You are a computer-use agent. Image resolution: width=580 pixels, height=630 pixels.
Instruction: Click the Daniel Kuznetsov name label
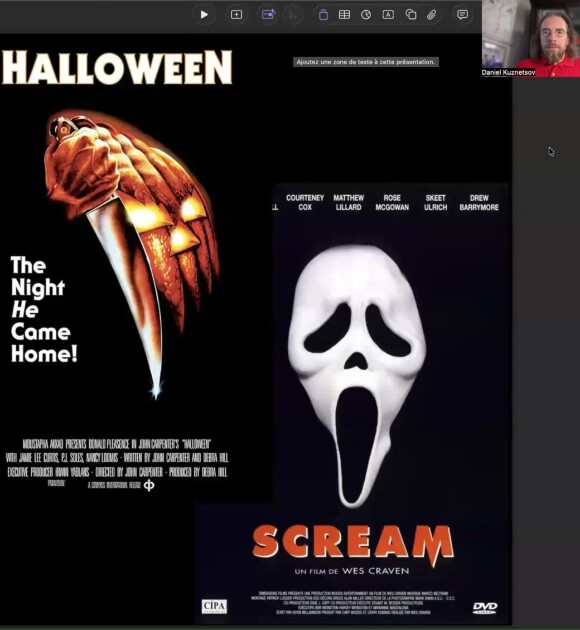508,73
